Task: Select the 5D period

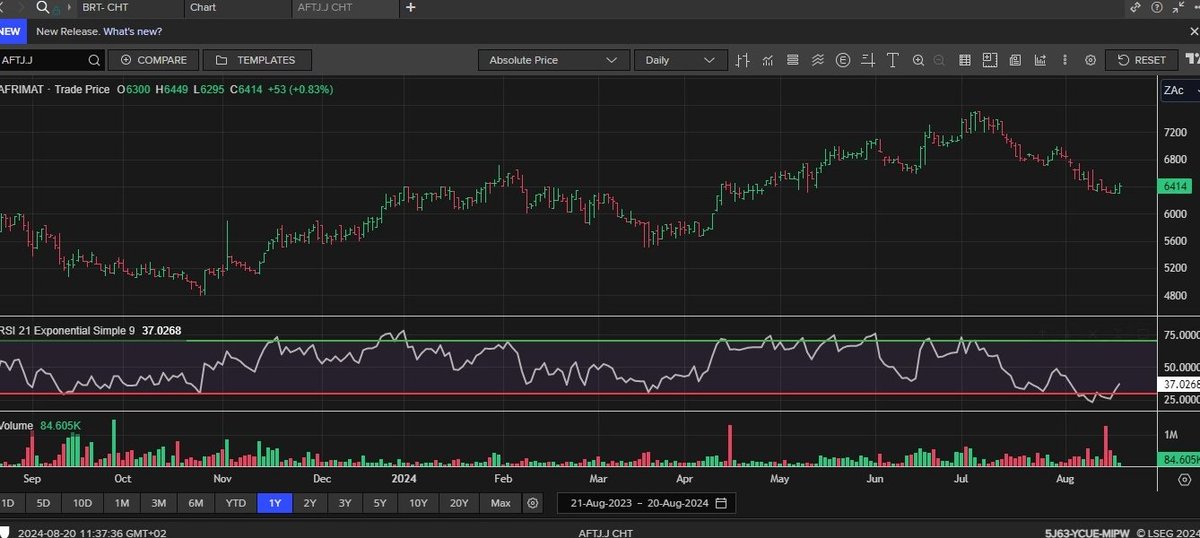Action: coord(43,502)
